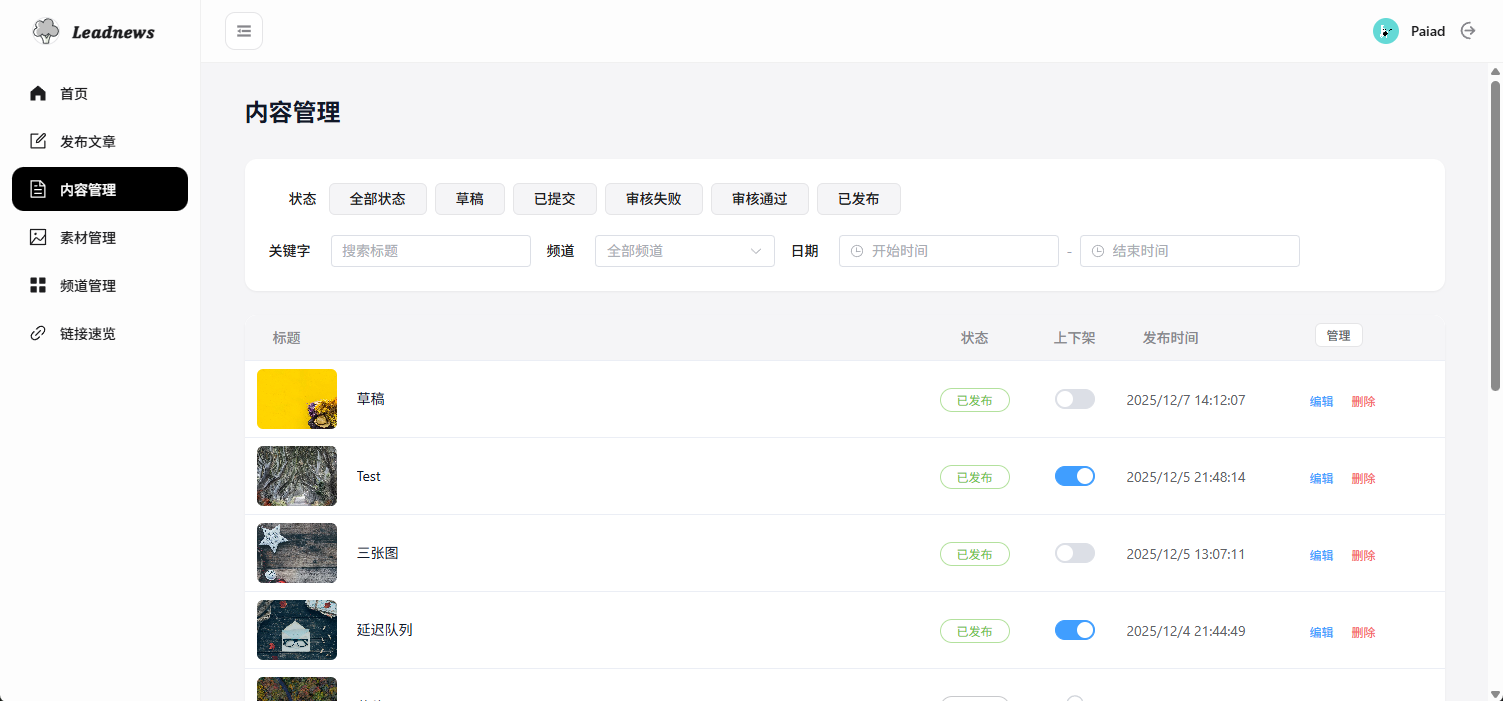Filter by 已提交 status
This screenshot has width=1503, height=701.
click(x=555, y=199)
